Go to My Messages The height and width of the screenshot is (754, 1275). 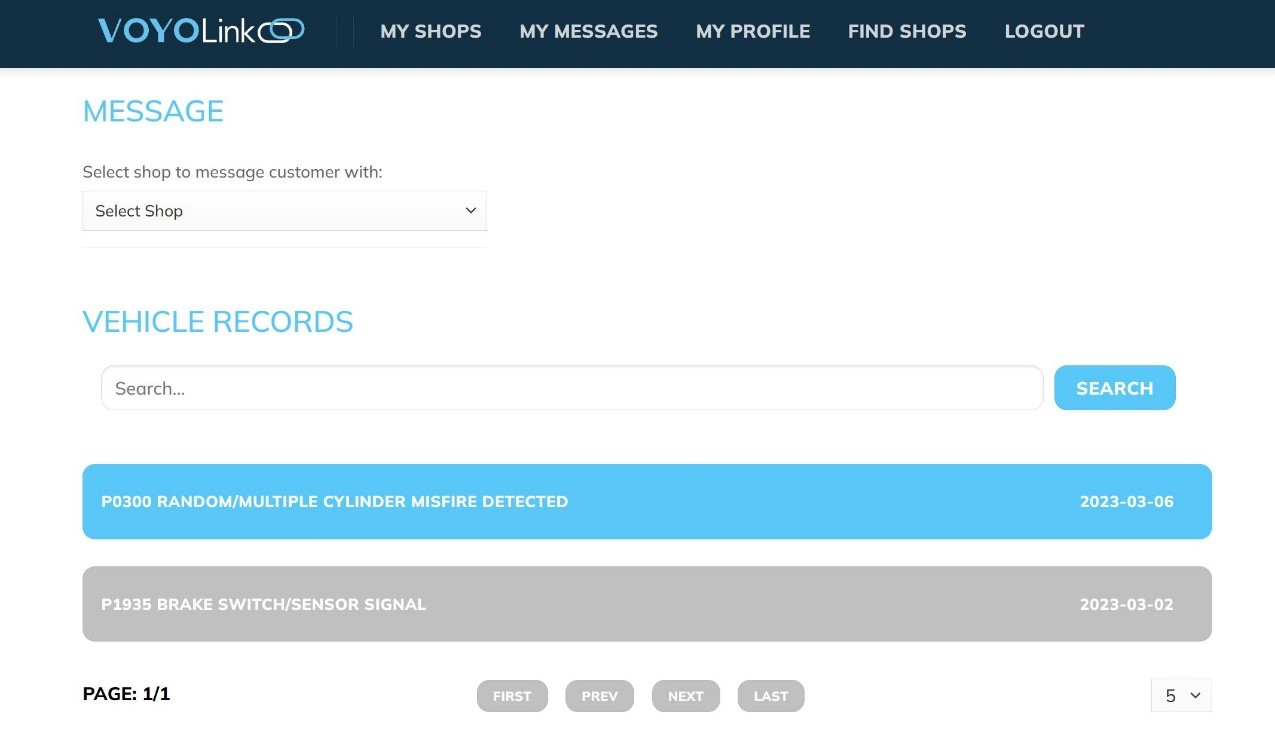(588, 32)
